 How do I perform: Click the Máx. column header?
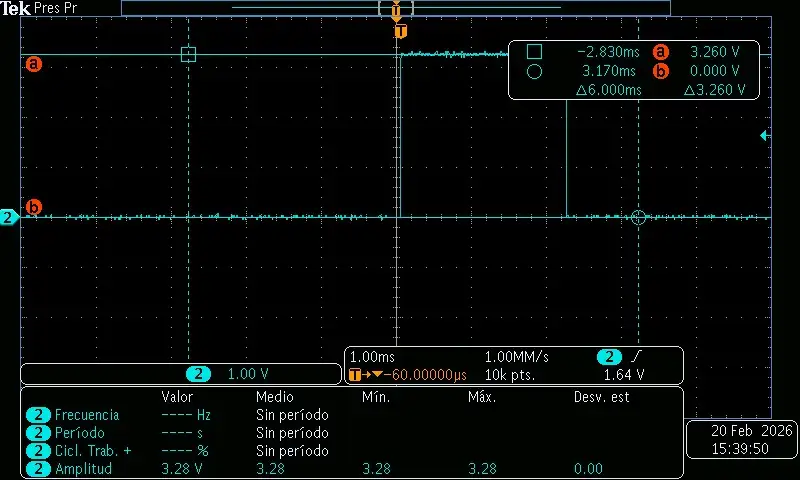483,397
